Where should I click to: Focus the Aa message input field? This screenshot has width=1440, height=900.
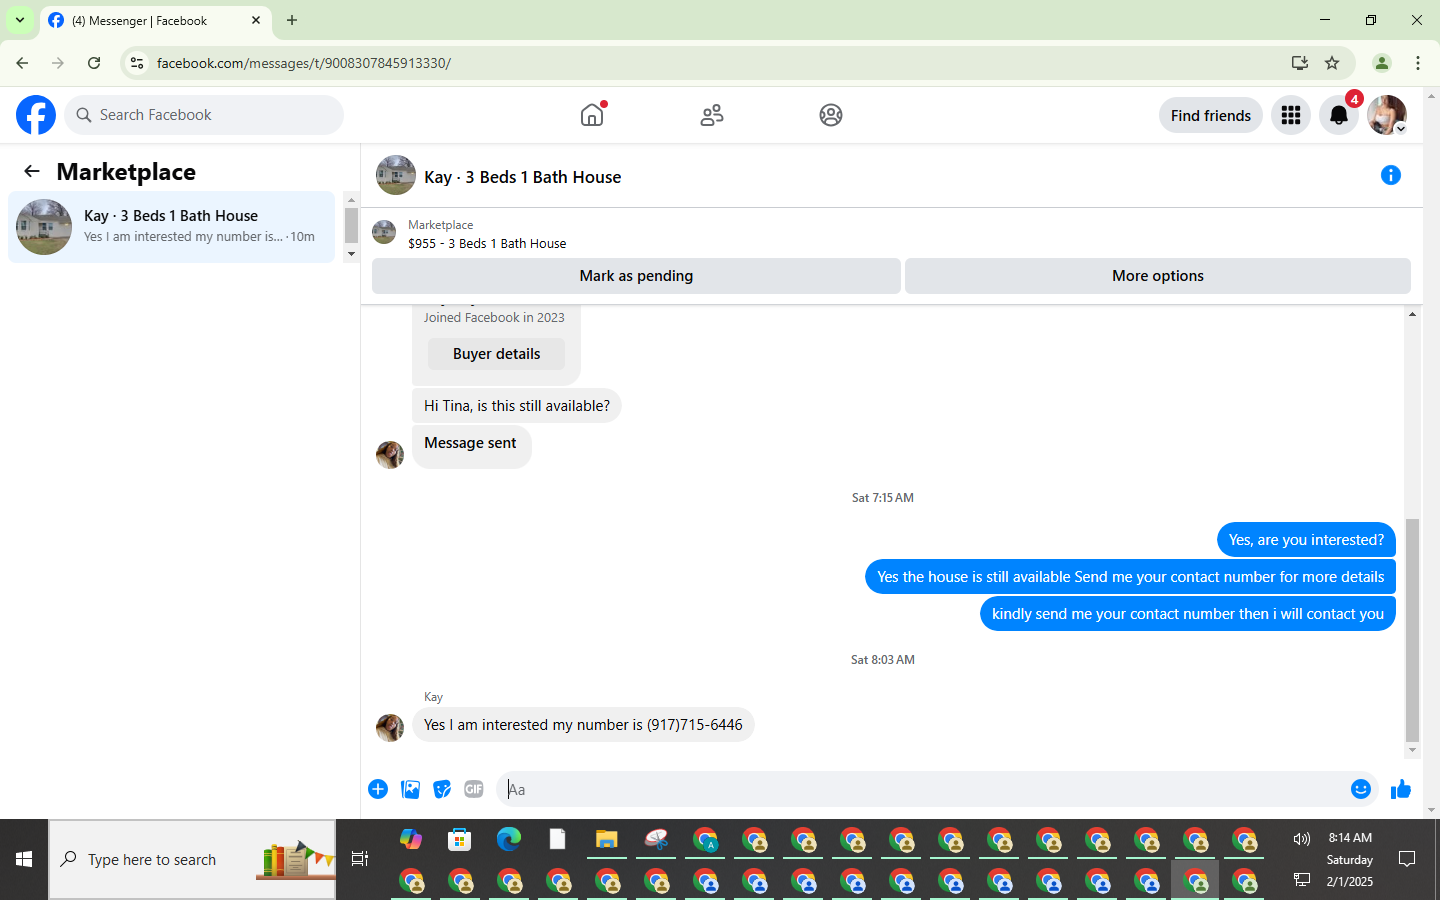pos(920,789)
